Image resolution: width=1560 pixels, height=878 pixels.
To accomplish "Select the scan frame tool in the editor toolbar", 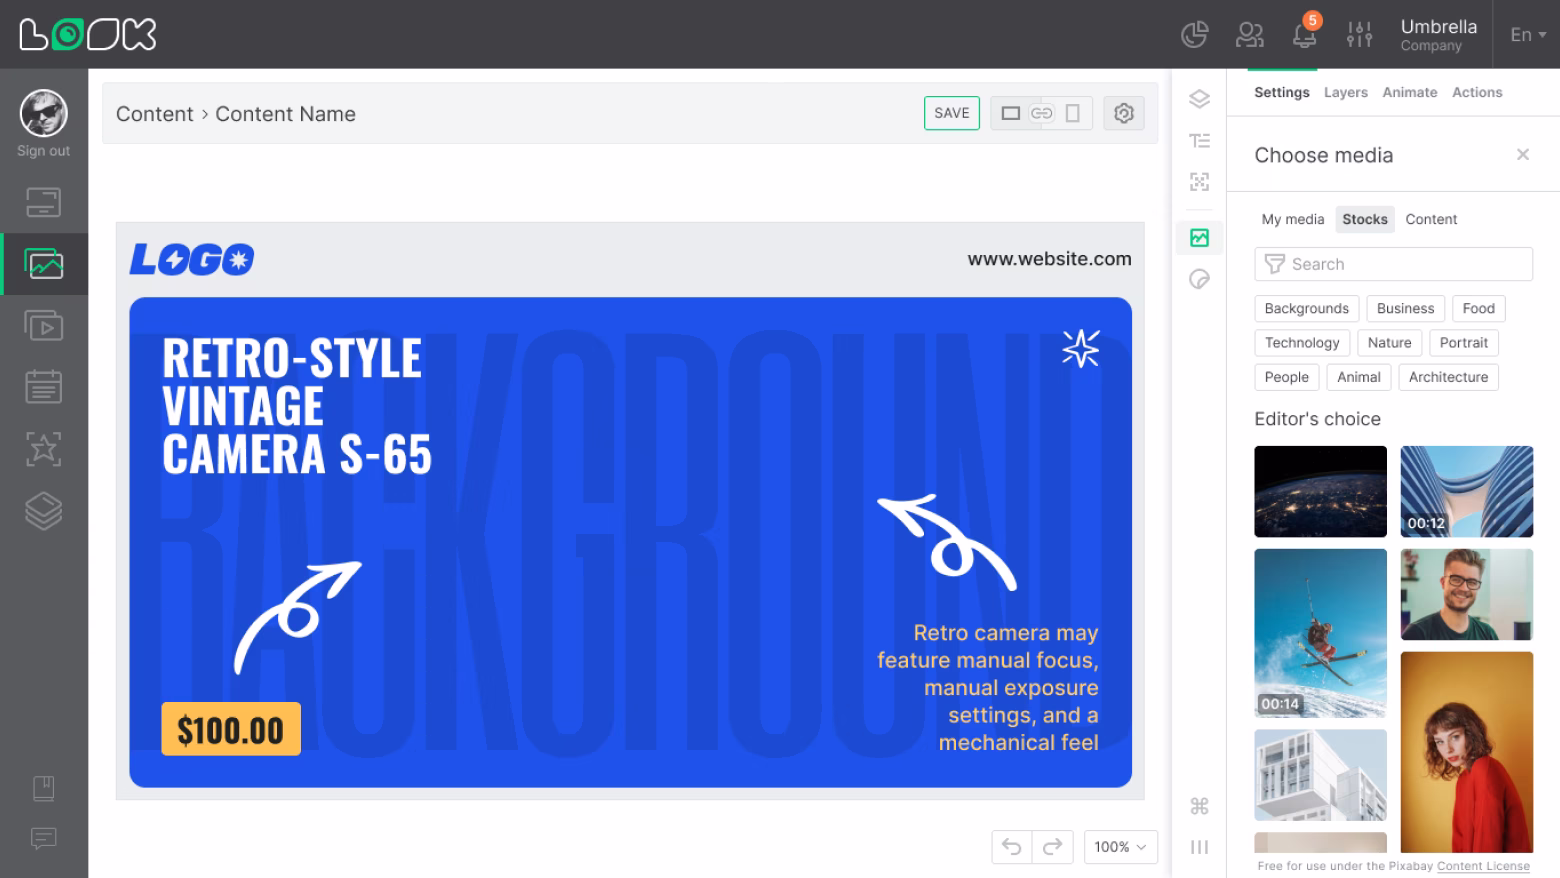I will pyautogui.click(x=1200, y=182).
